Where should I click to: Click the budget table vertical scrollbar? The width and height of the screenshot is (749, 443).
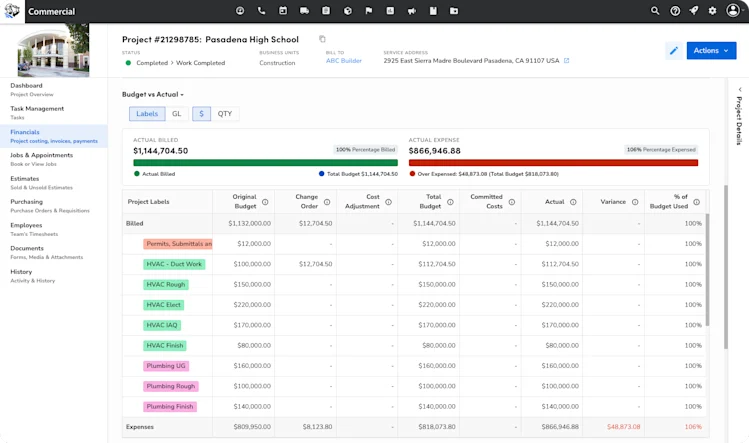pyautogui.click(x=707, y=270)
